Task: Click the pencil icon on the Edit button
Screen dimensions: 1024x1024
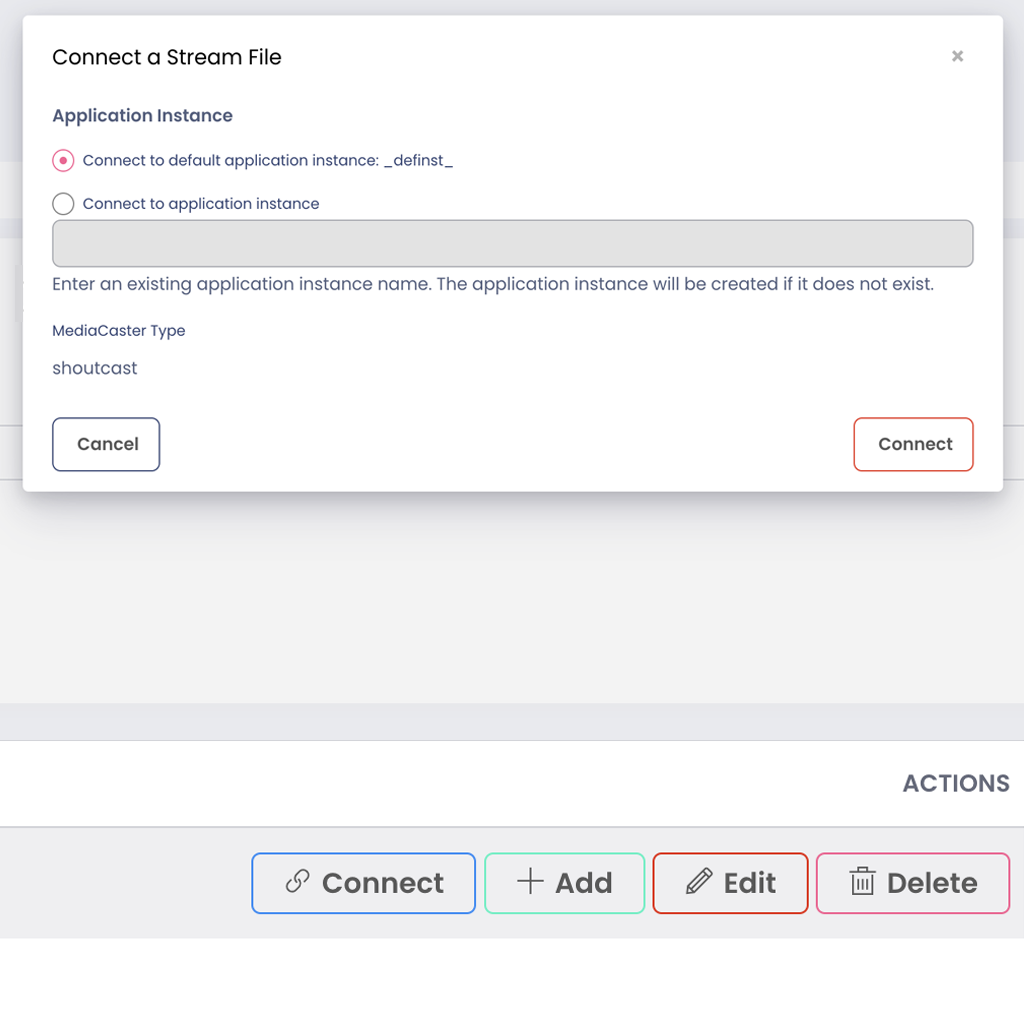Action: point(699,881)
